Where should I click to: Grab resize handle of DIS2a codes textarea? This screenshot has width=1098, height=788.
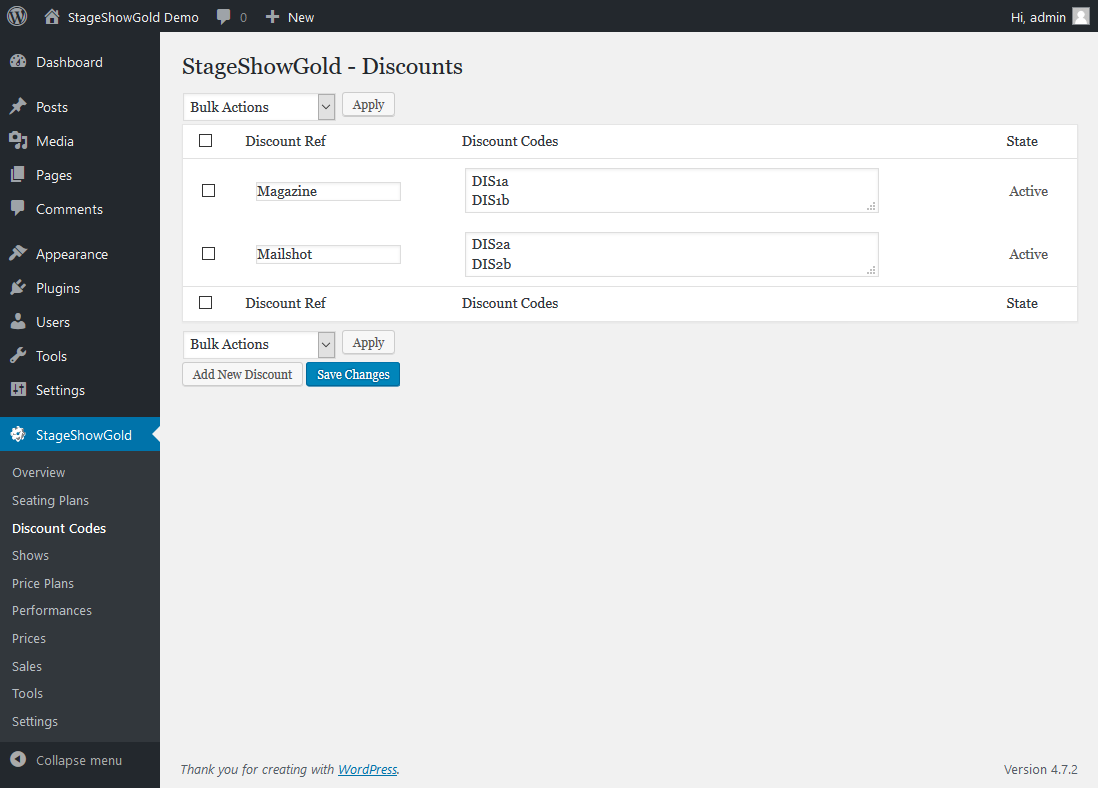[872, 270]
